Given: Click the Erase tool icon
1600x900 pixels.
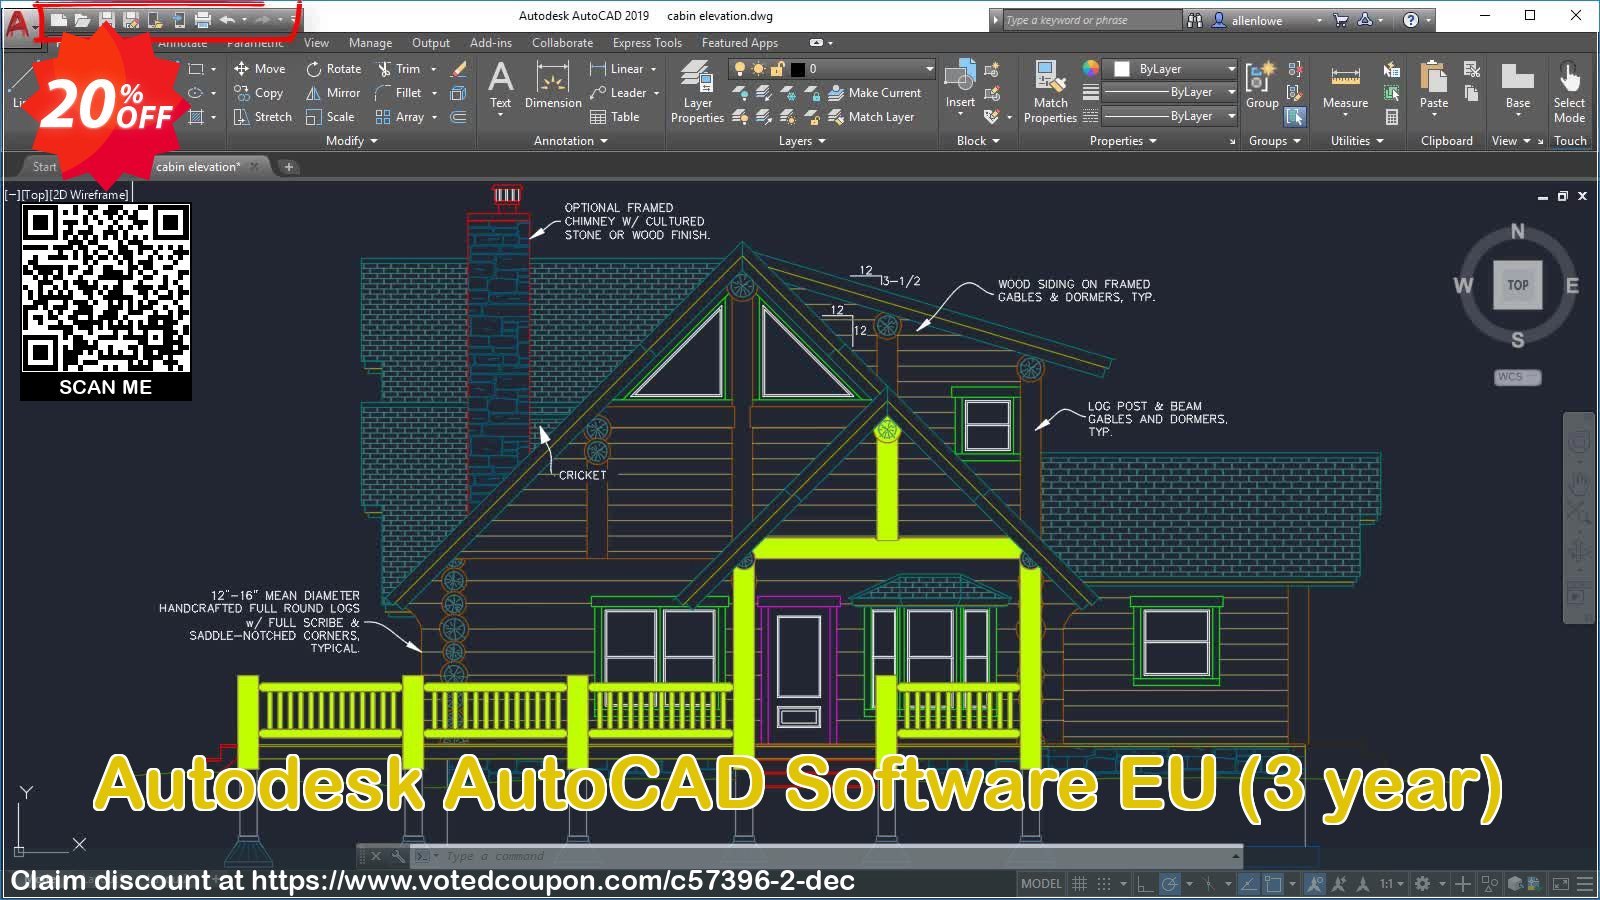Looking at the screenshot, I should click(459, 69).
